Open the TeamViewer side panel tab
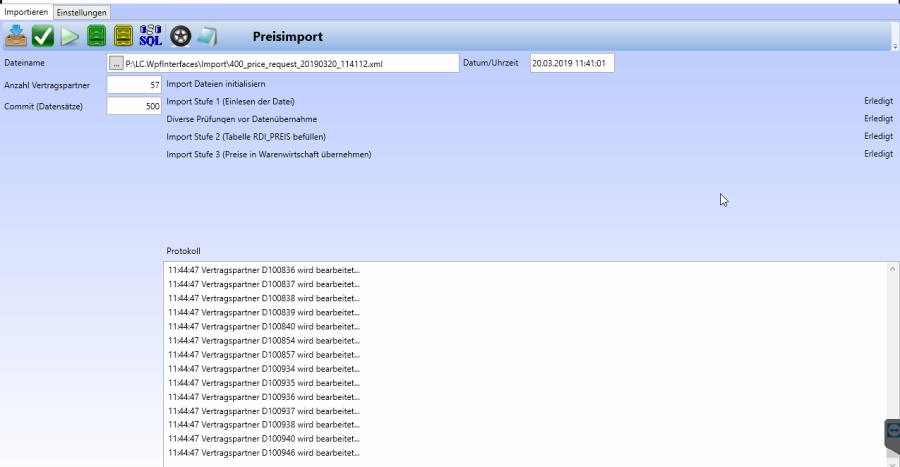 pyautogui.click(x=892, y=432)
